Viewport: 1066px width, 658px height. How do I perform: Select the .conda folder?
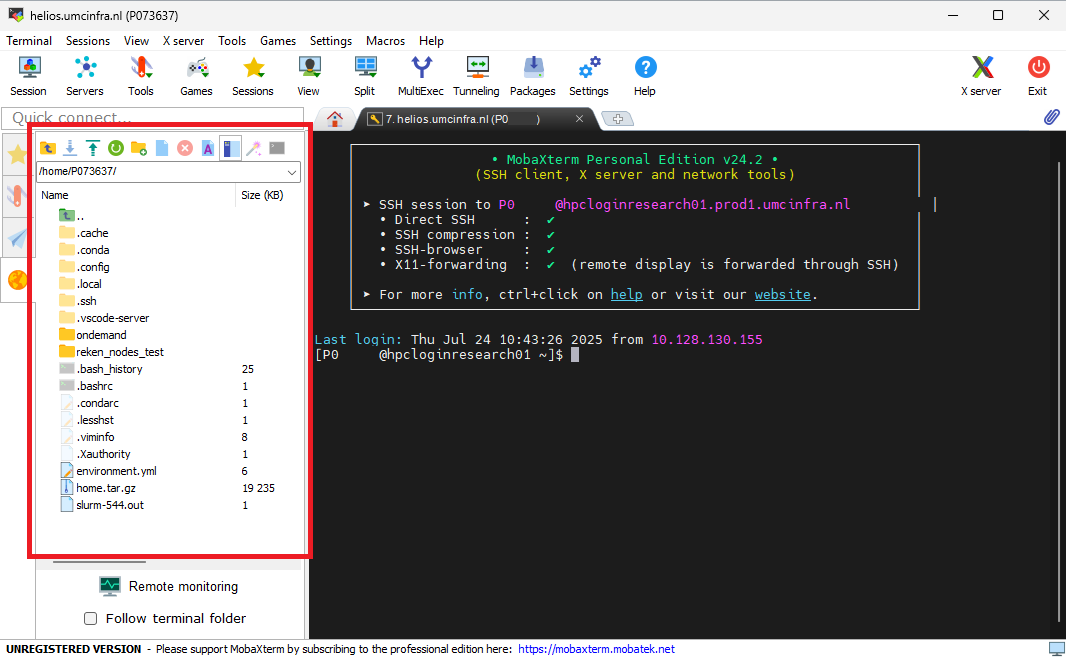[x=84, y=250]
